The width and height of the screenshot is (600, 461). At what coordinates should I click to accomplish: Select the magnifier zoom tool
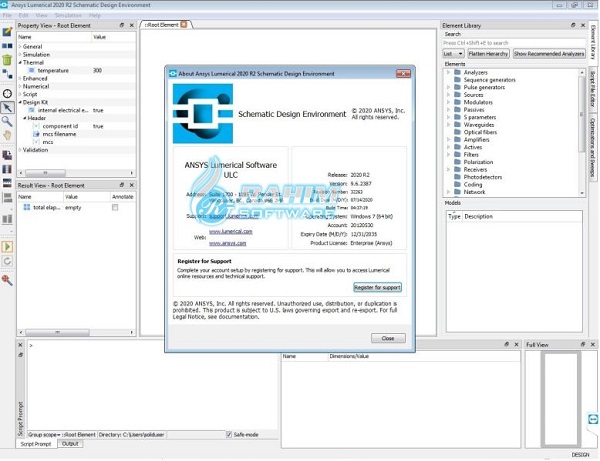[7, 121]
